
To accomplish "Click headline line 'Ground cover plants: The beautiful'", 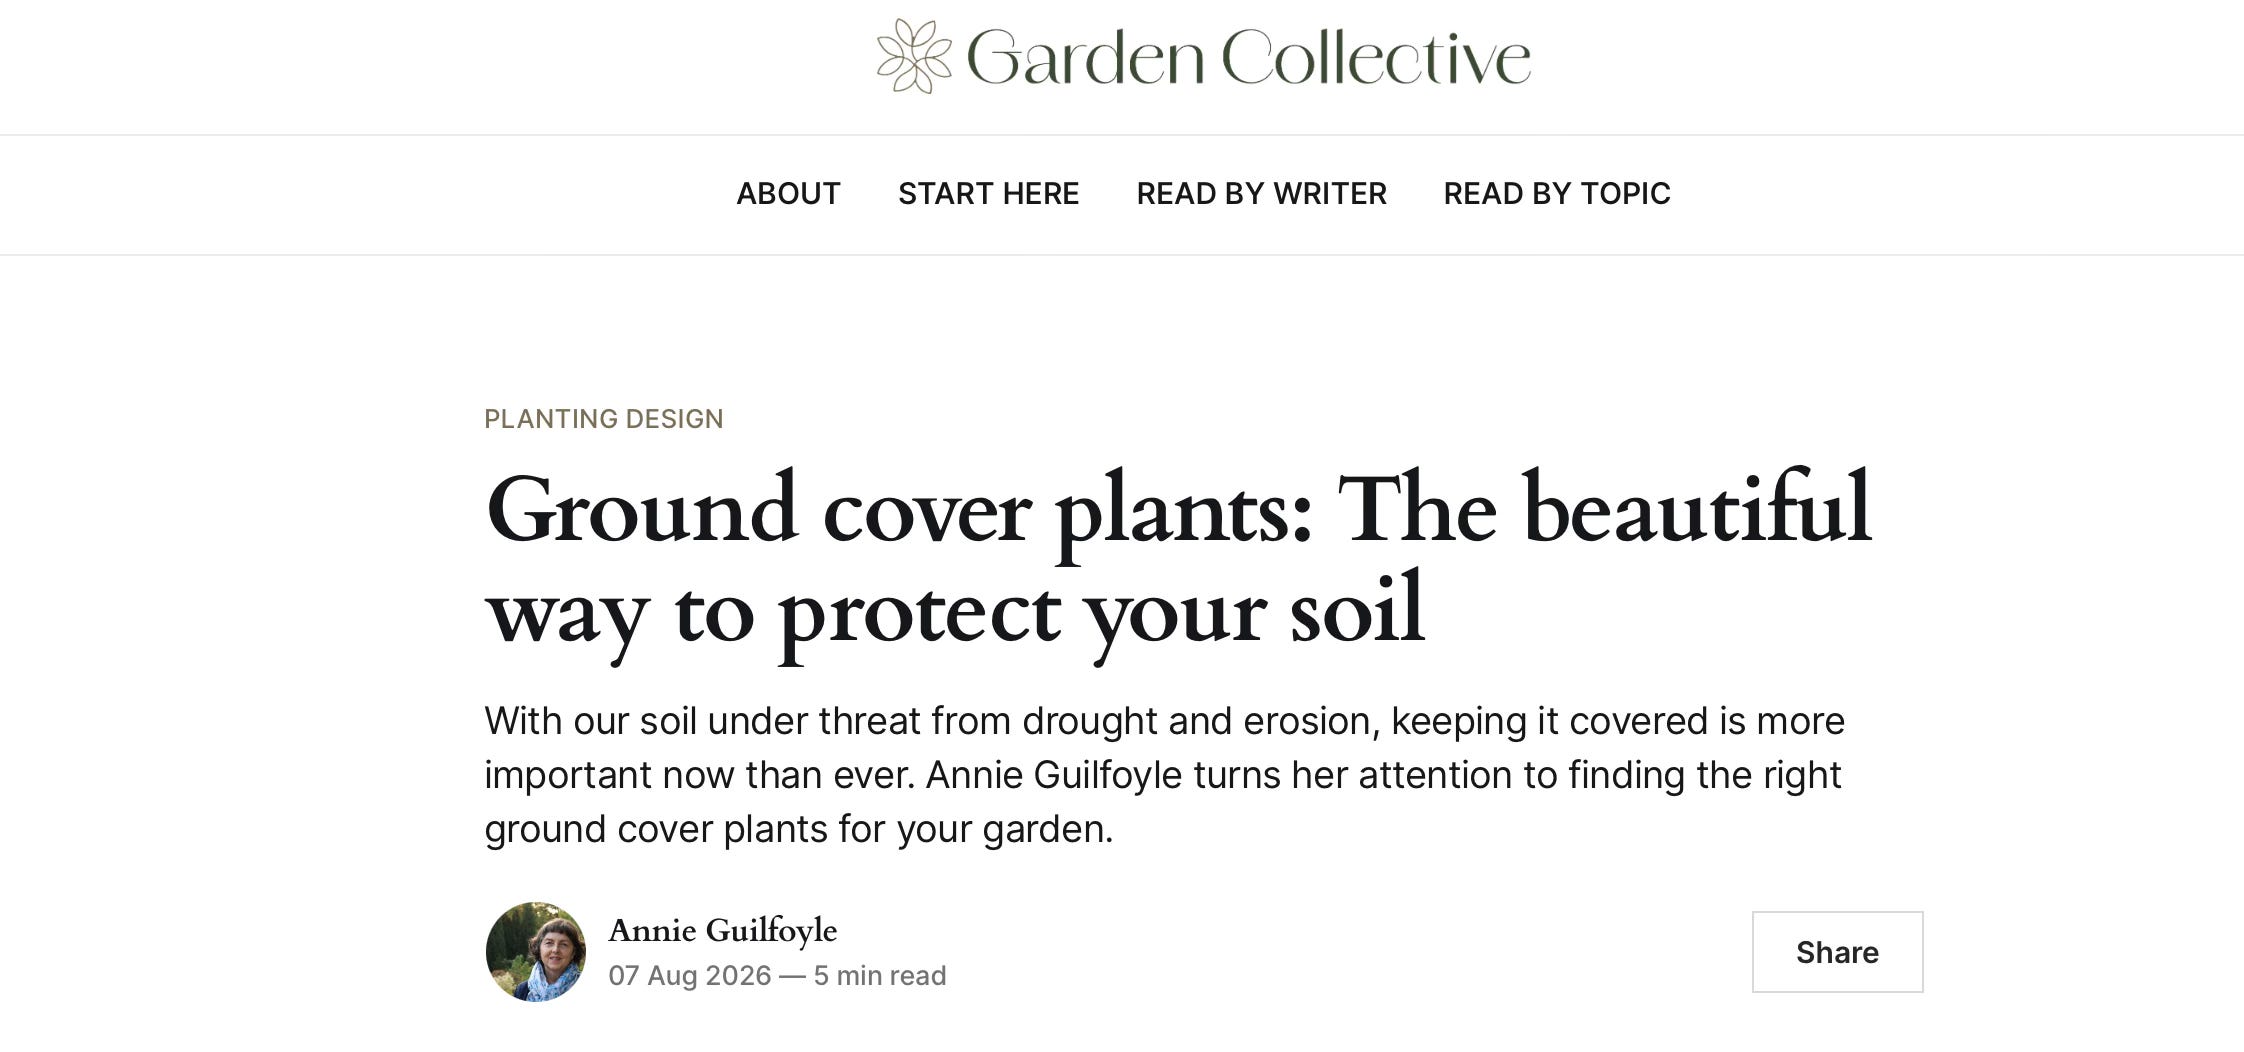I will pos(1178,510).
